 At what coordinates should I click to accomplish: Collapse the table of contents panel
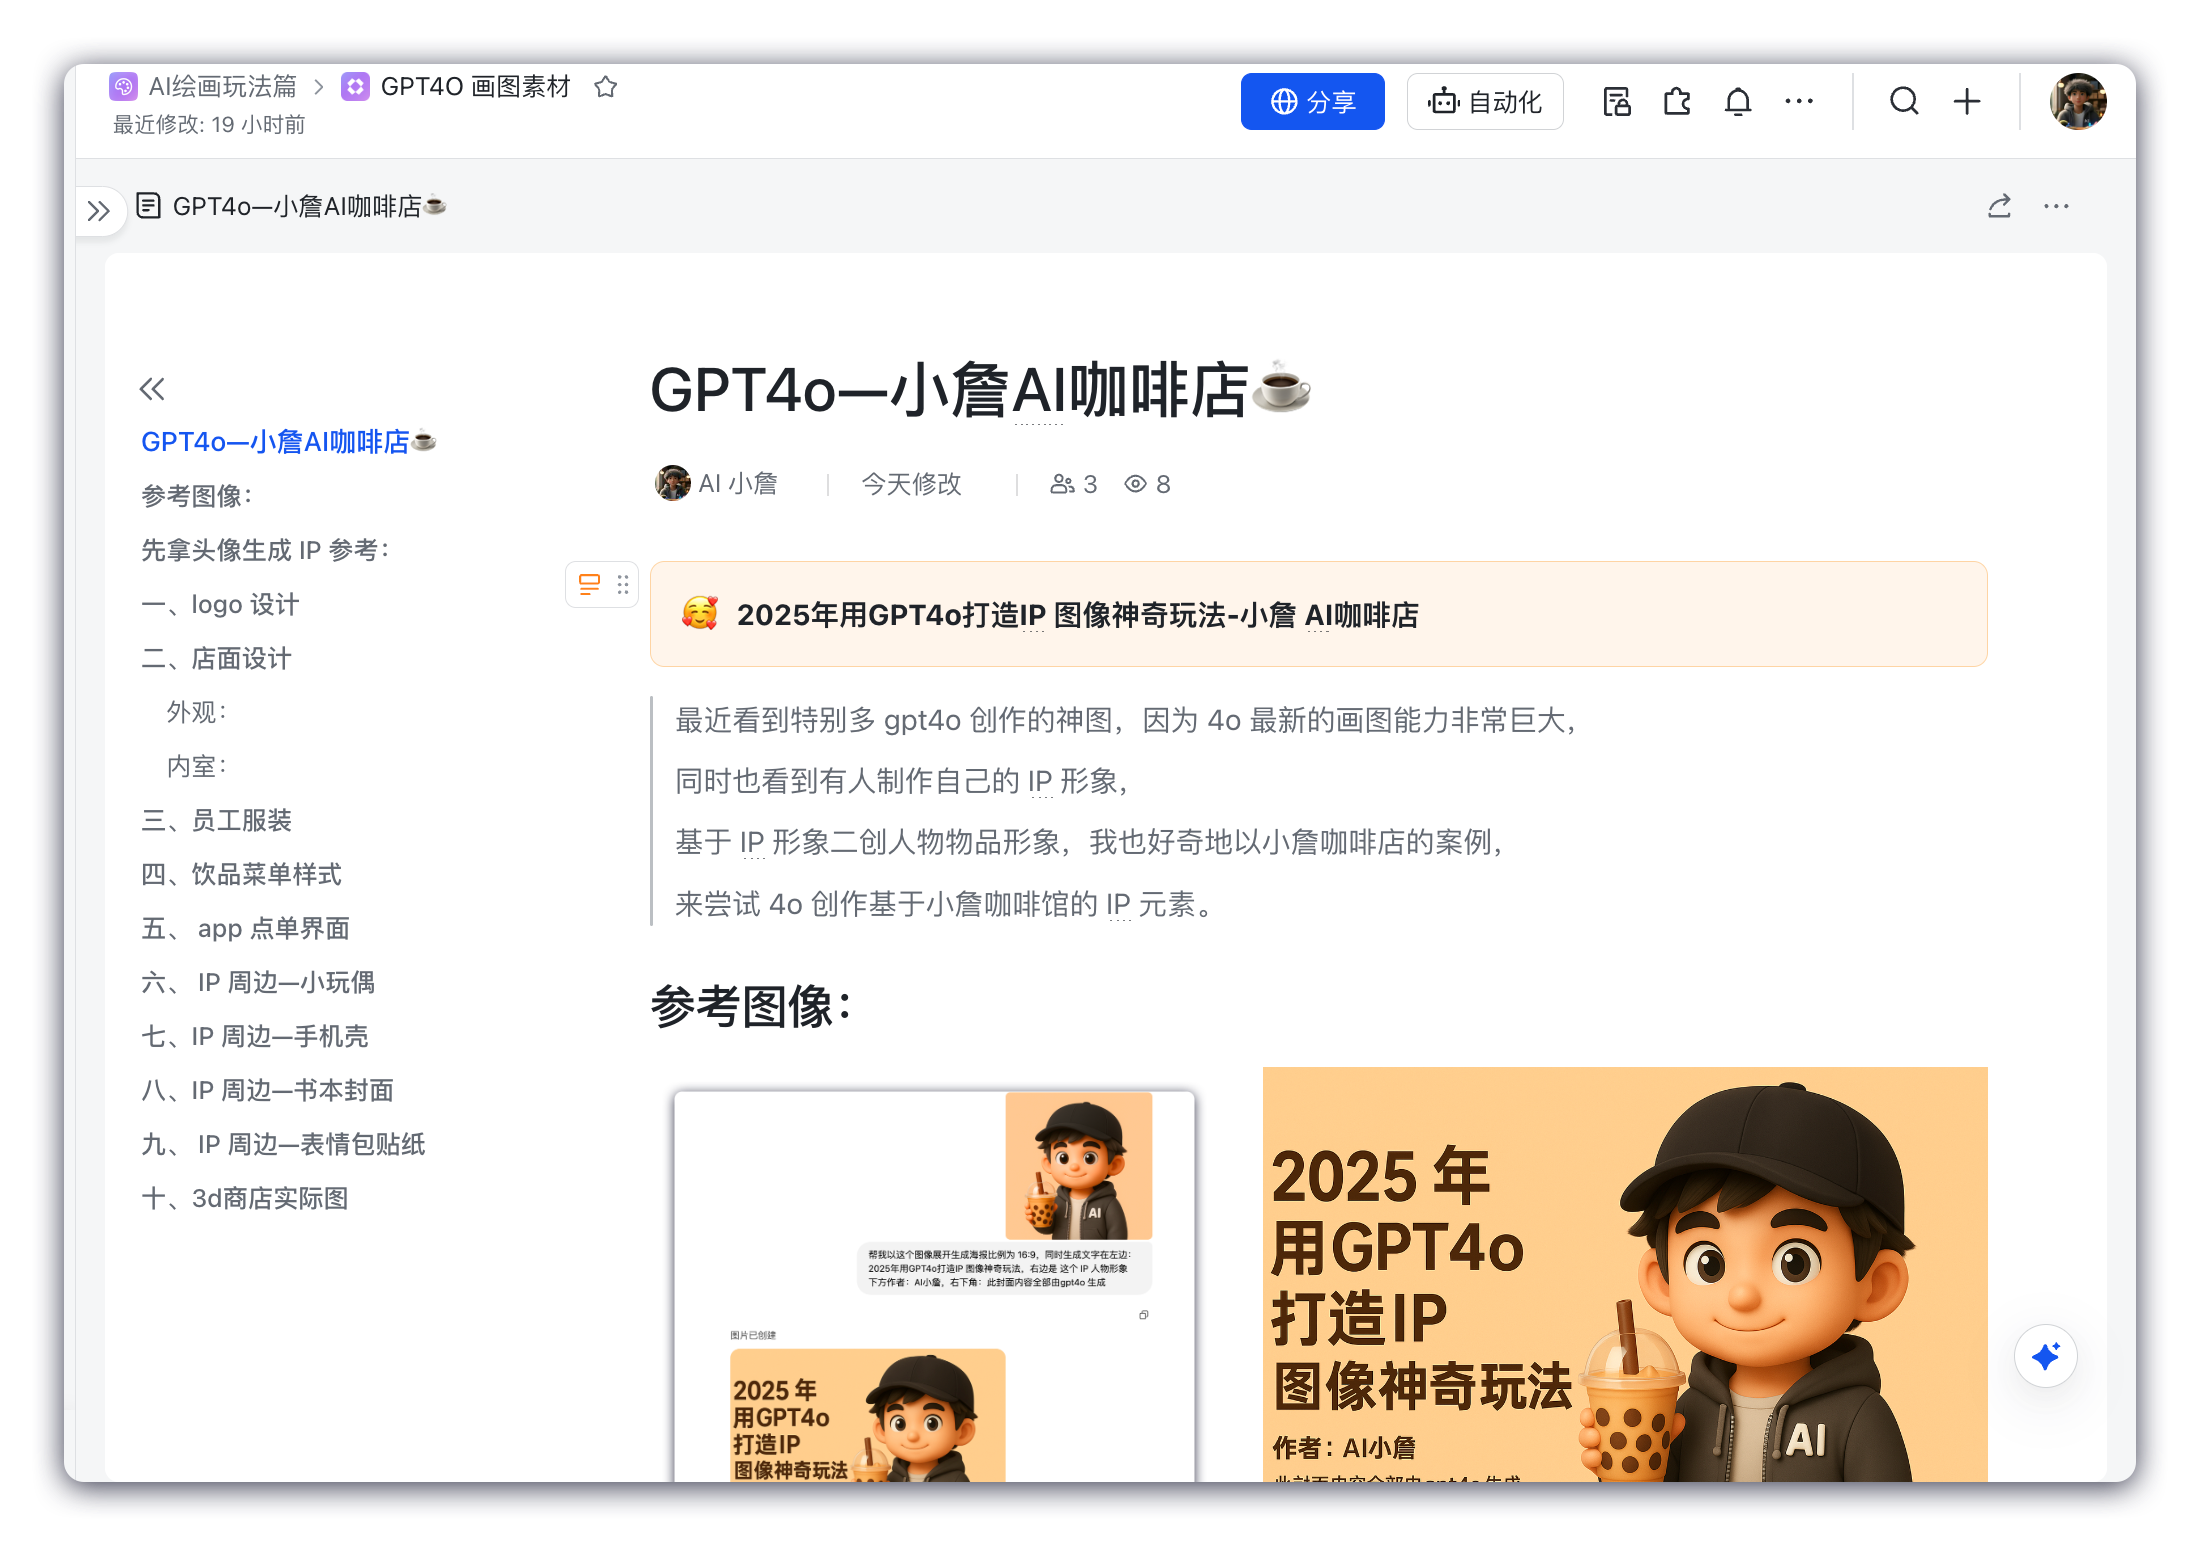(152, 389)
